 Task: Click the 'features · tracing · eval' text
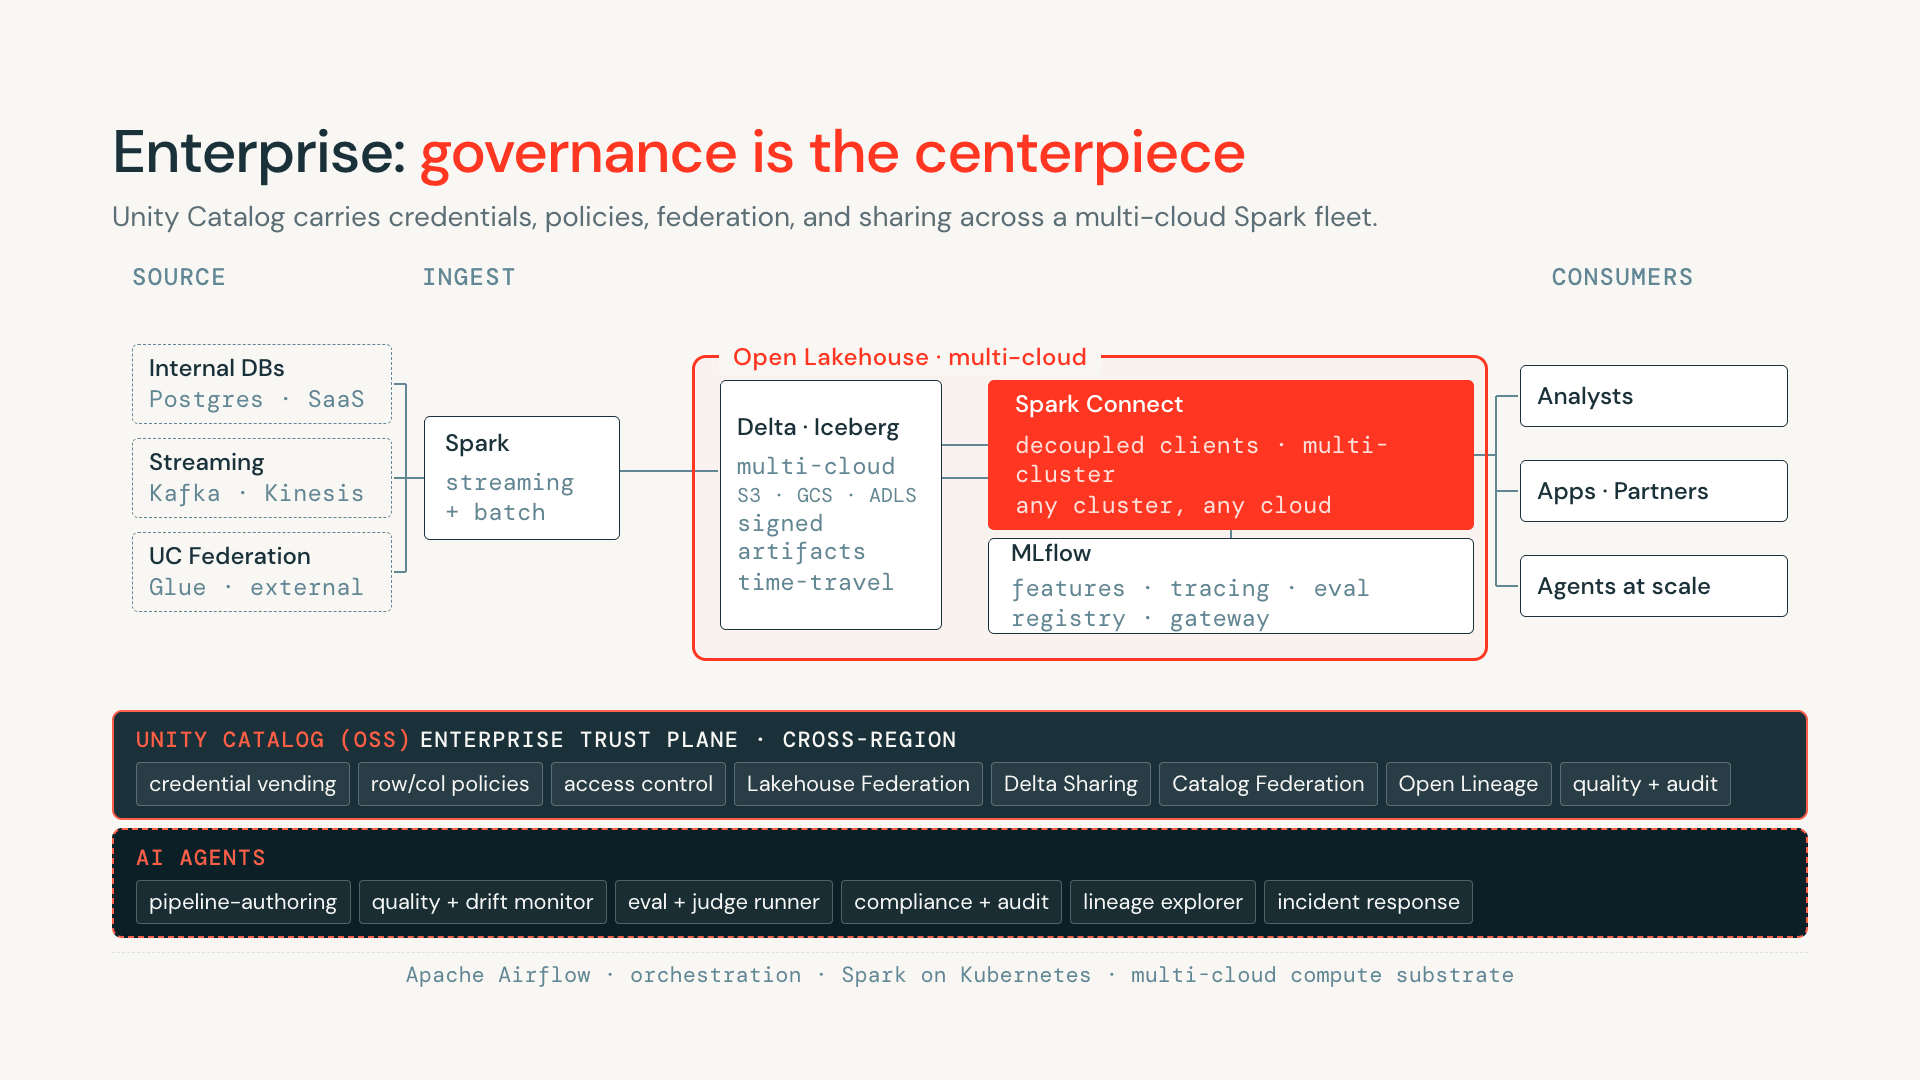coord(1190,588)
